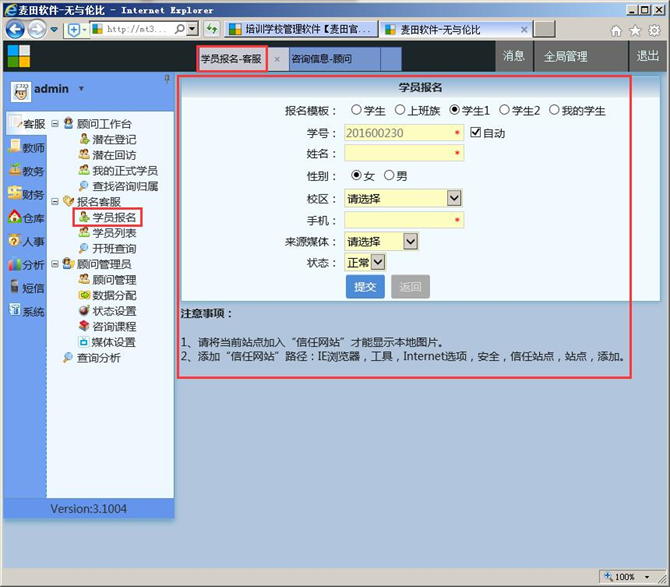
Task: Click the IE forward arrow button
Action: (37, 29)
